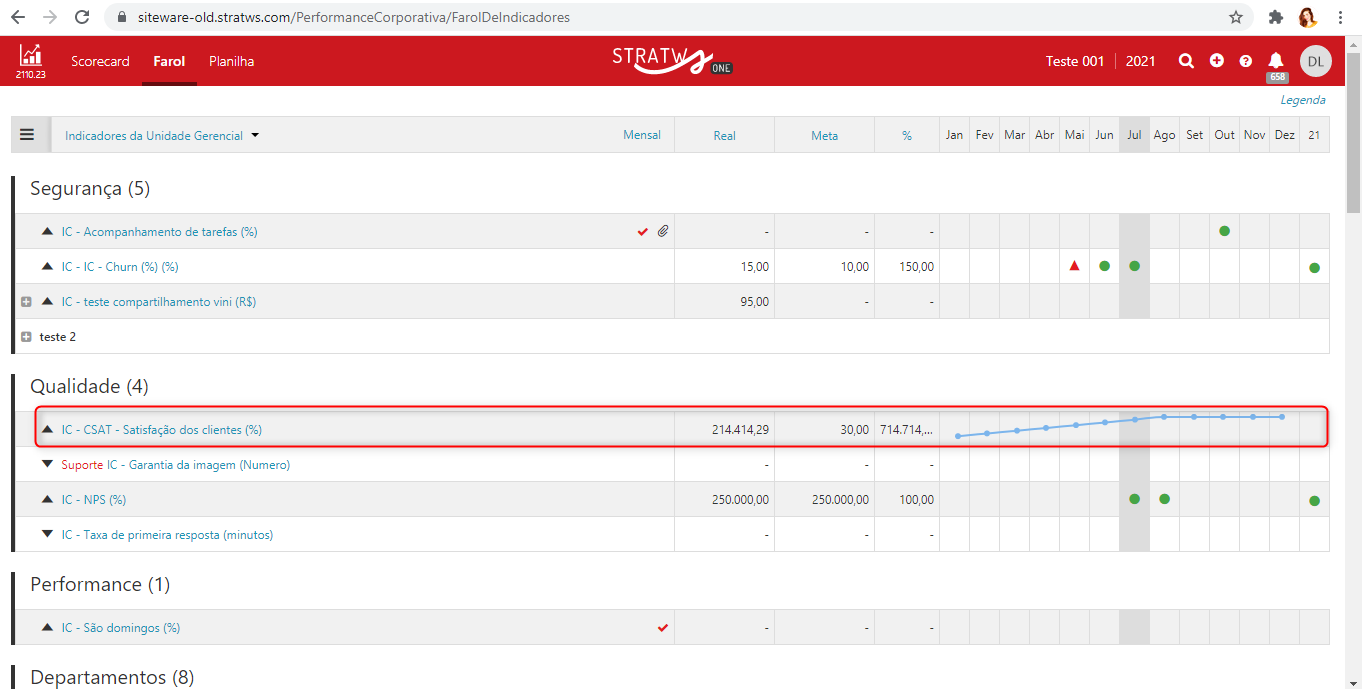
Task: Click the Segurança (5) section heading
Action: pyautogui.click(x=90, y=188)
